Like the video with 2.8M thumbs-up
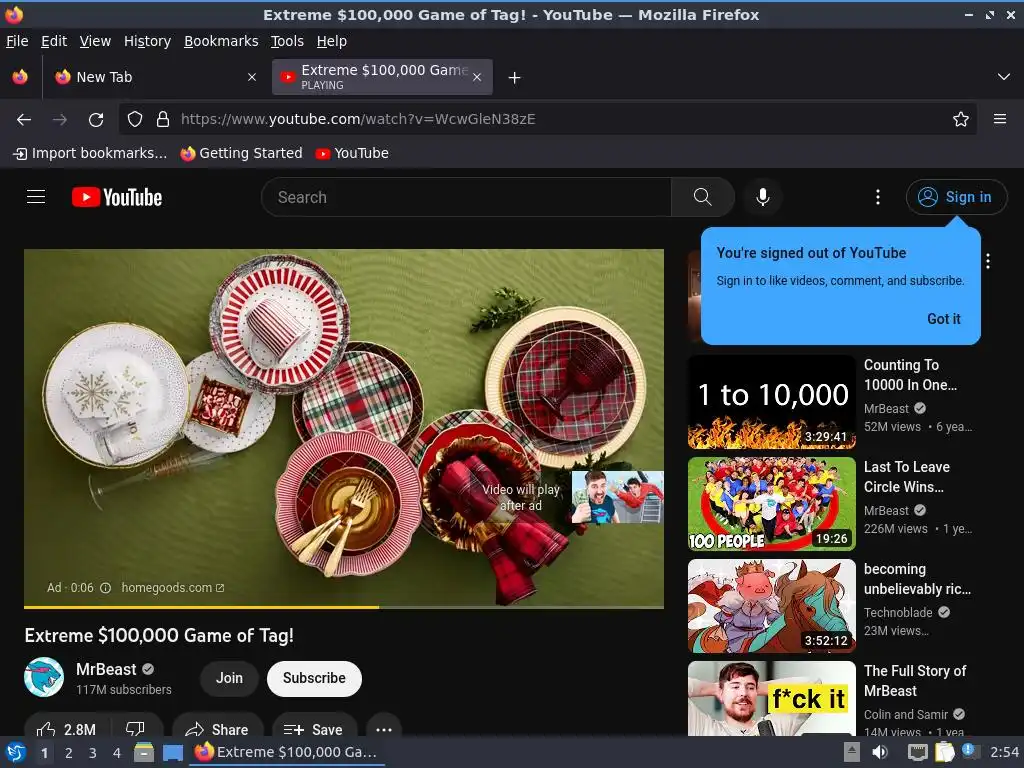 67,729
